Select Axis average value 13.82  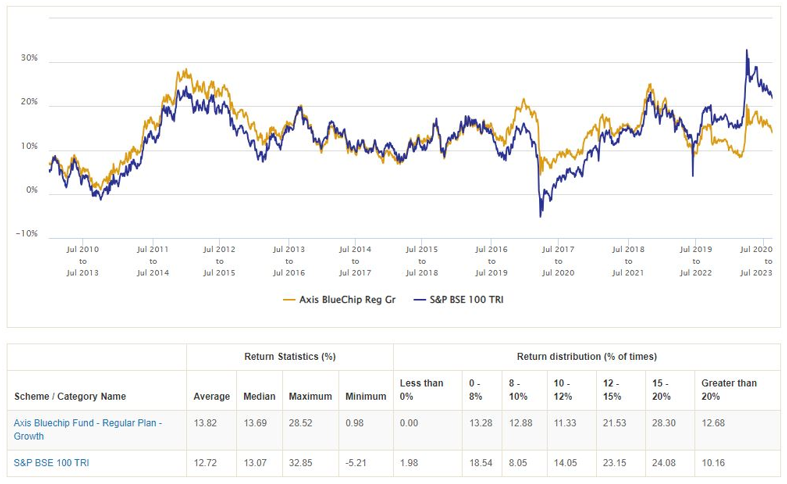(205, 423)
